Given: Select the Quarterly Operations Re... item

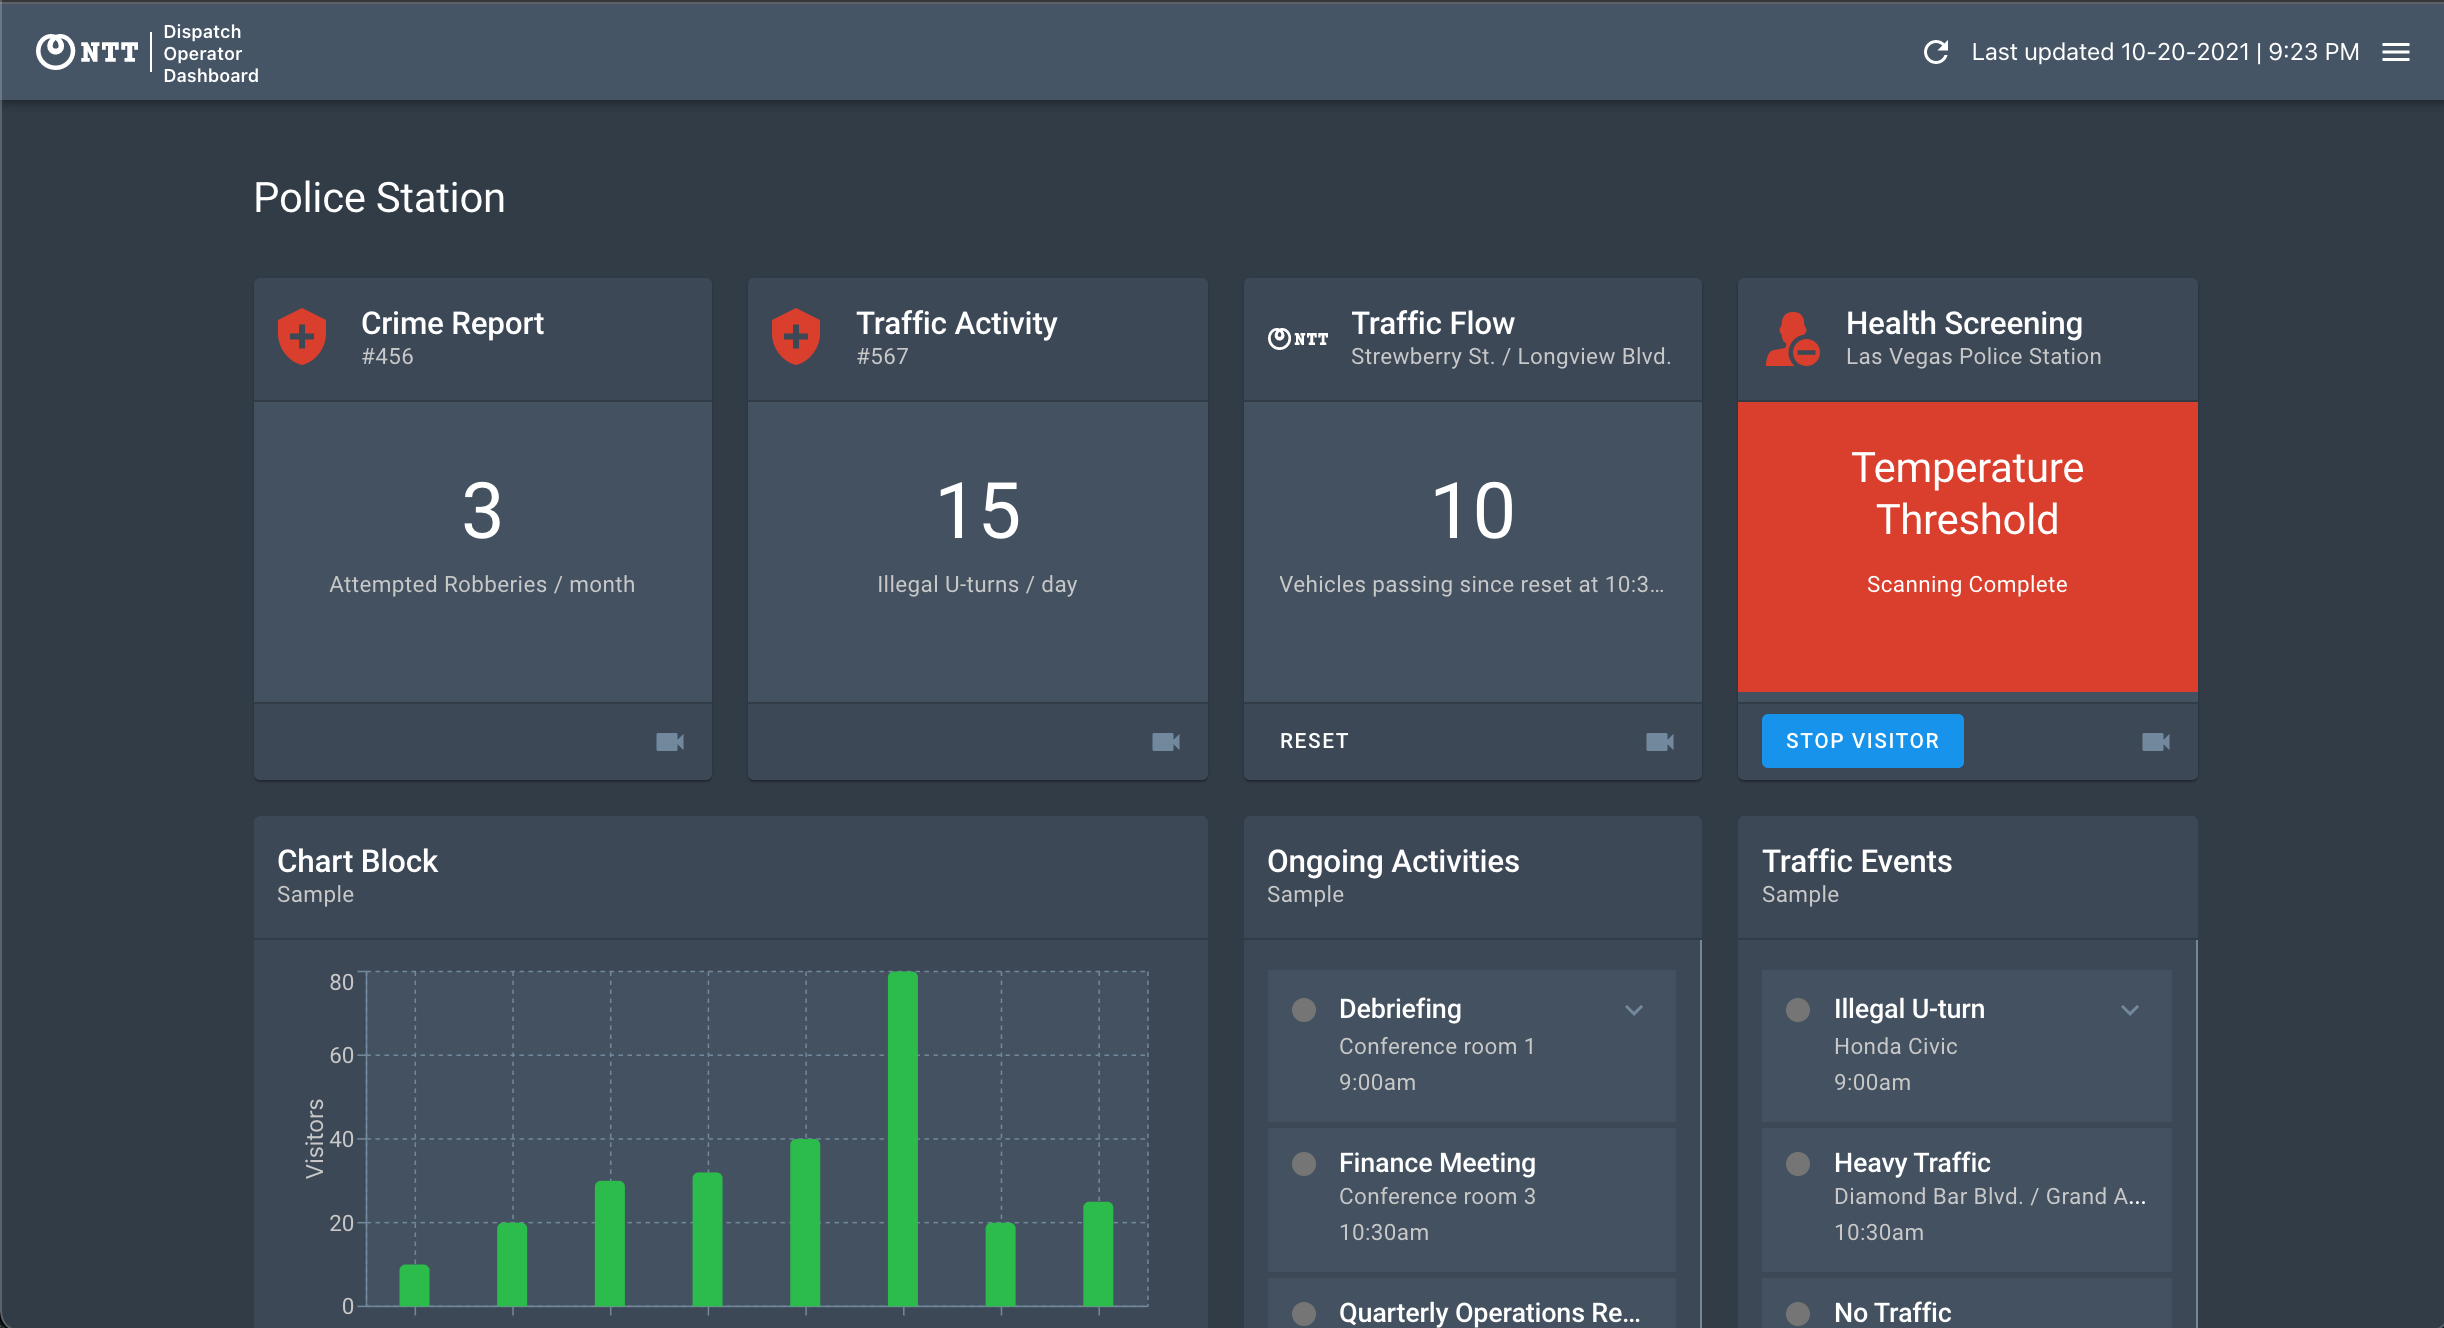Looking at the screenshot, I should click(1488, 1312).
